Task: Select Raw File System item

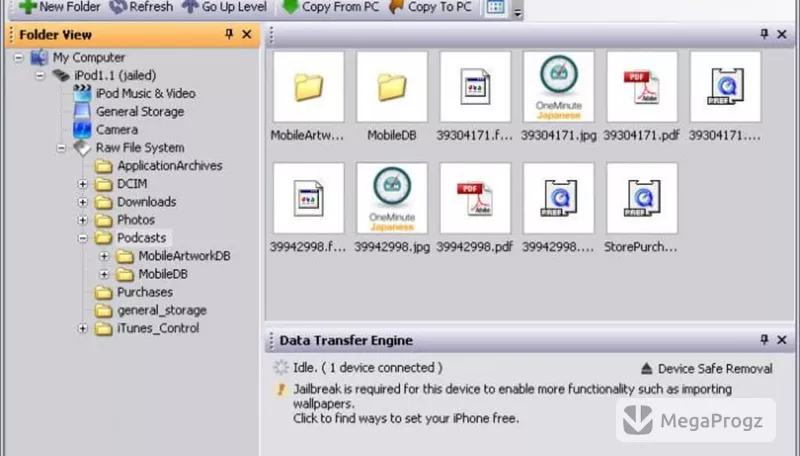Action: (140, 147)
